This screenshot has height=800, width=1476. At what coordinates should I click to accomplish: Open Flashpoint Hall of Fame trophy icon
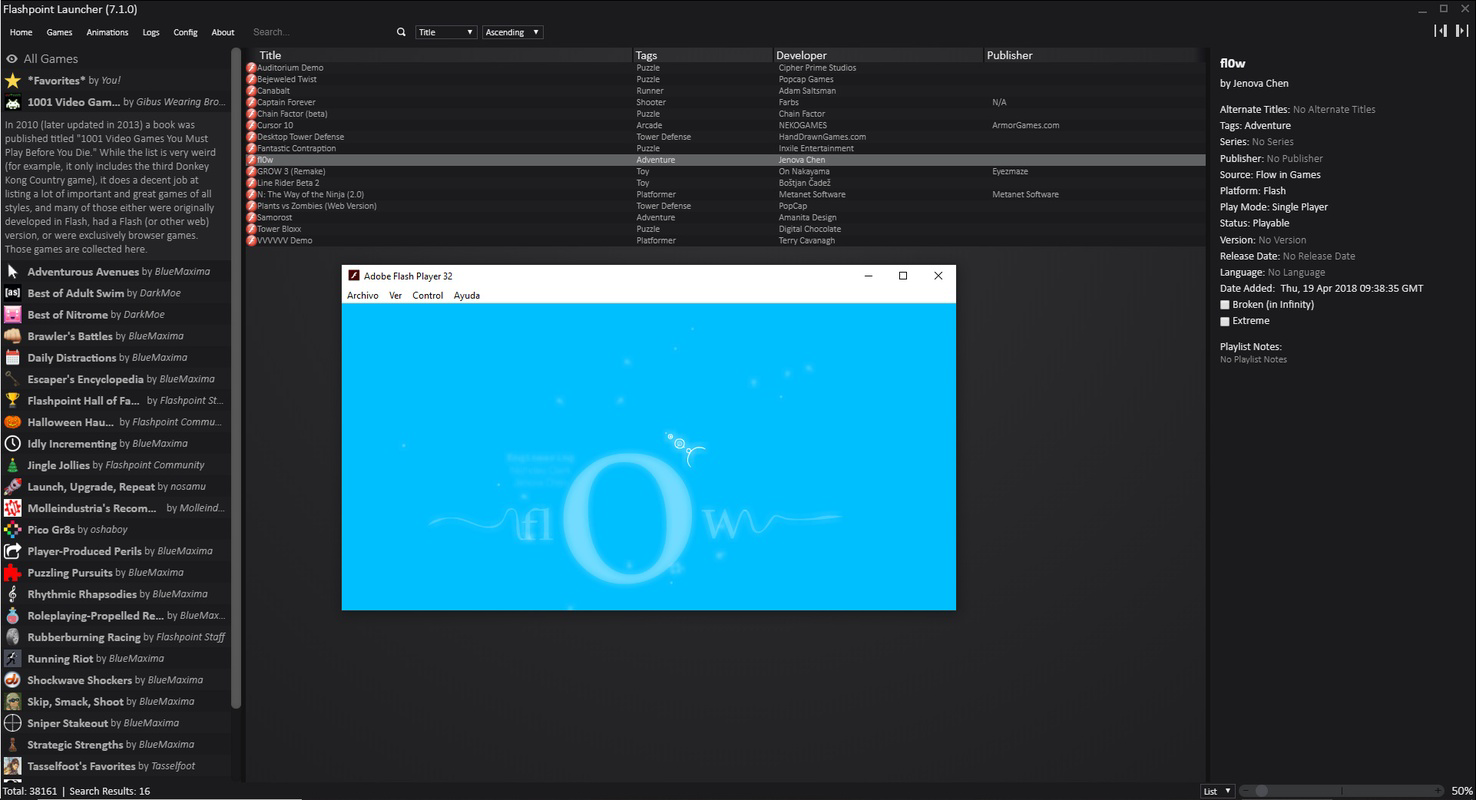click(x=12, y=401)
